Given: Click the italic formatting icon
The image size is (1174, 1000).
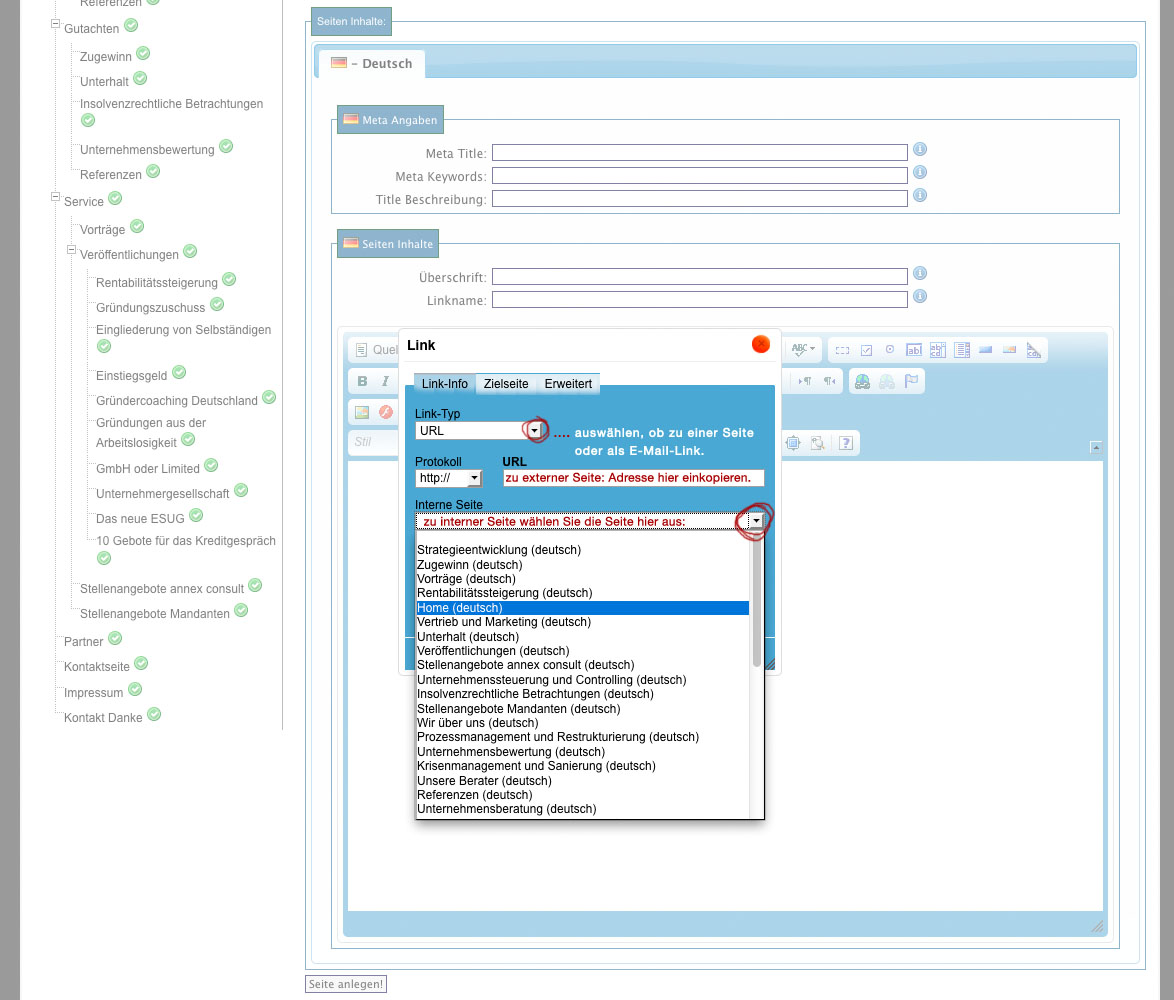Looking at the screenshot, I should (x=385, y=381).
